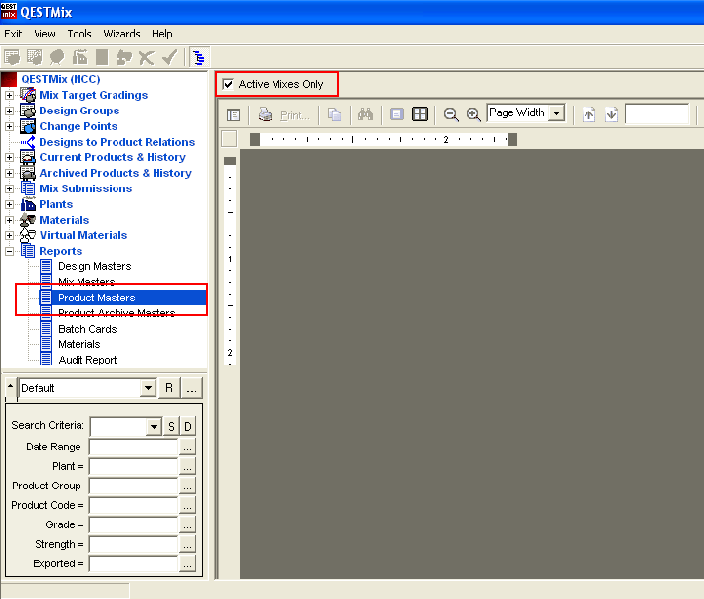Expand Mix Target Gradings node
The height and width of the screenshot is (599, 704).
coord(9,95)
